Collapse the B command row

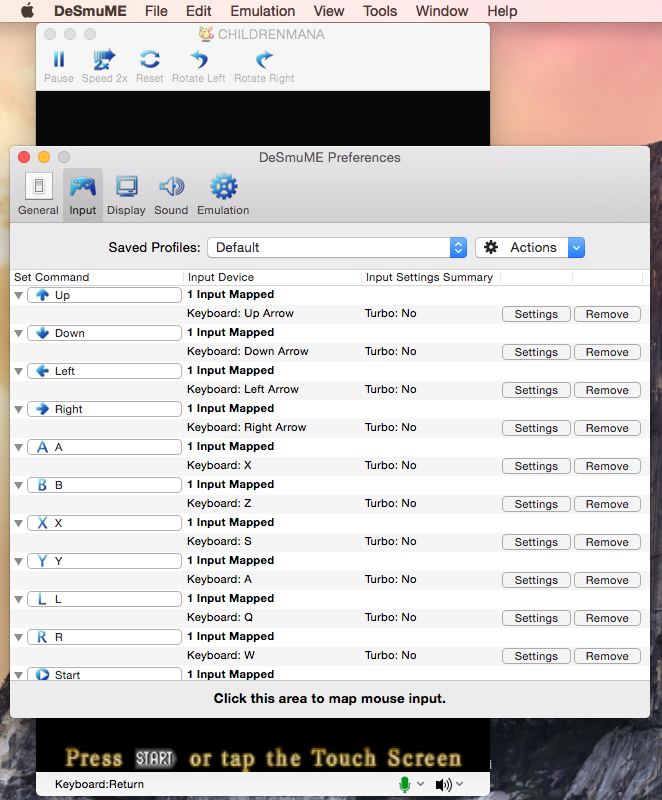[18, 486]
